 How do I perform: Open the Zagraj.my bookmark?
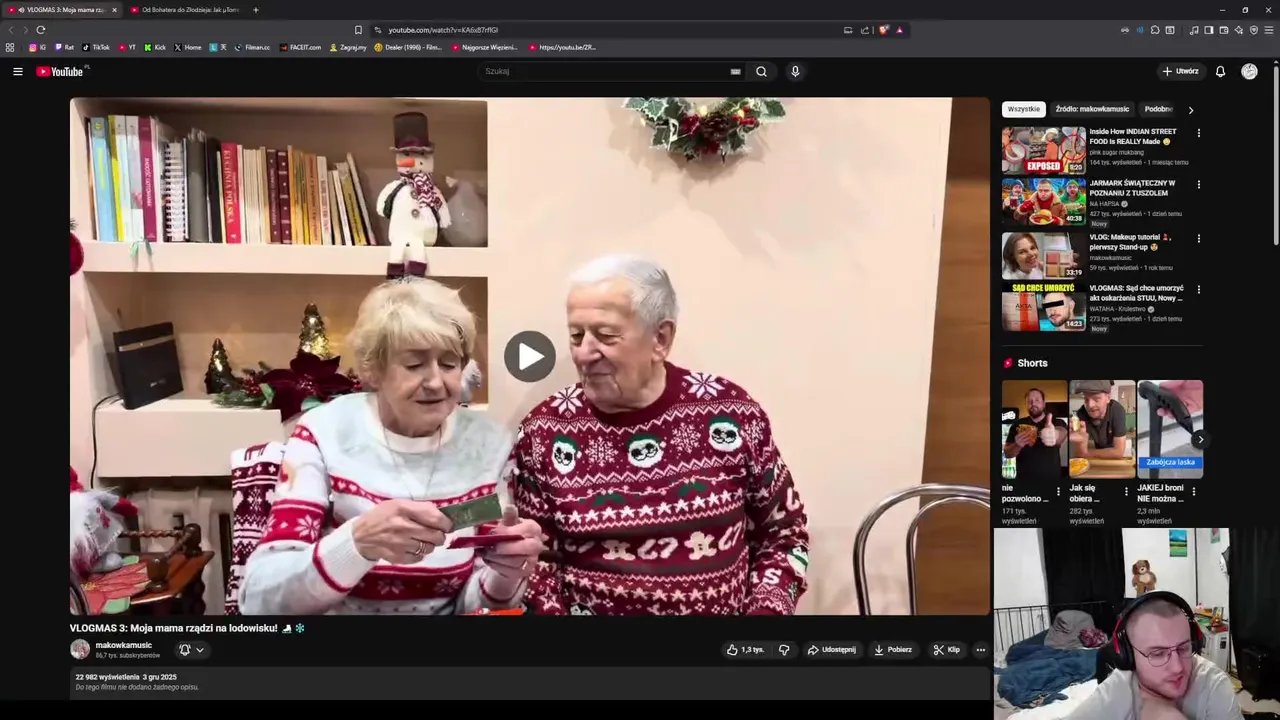point(347,47)
